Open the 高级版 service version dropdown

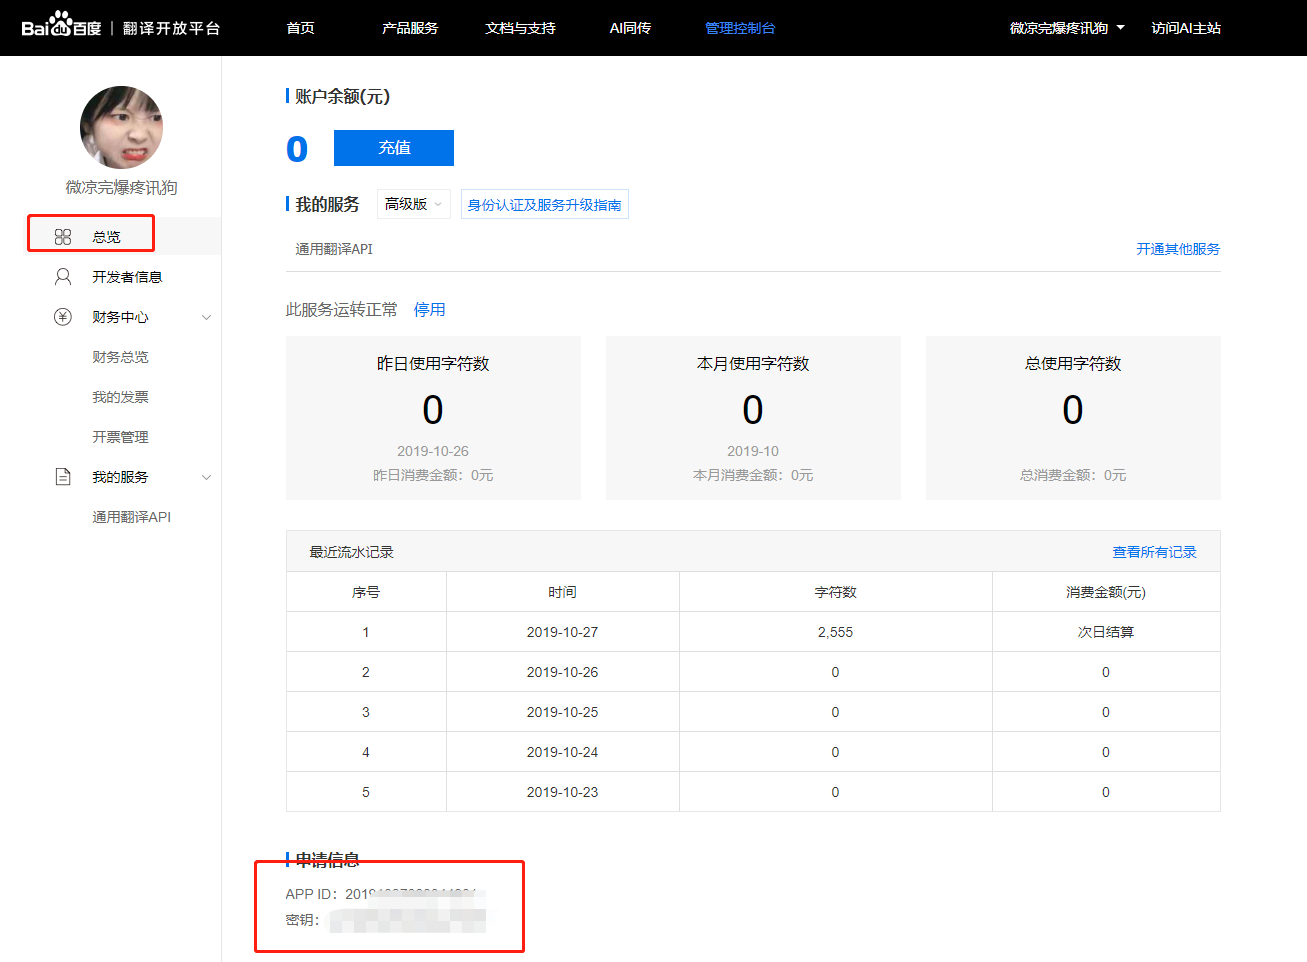click(414, 204)
